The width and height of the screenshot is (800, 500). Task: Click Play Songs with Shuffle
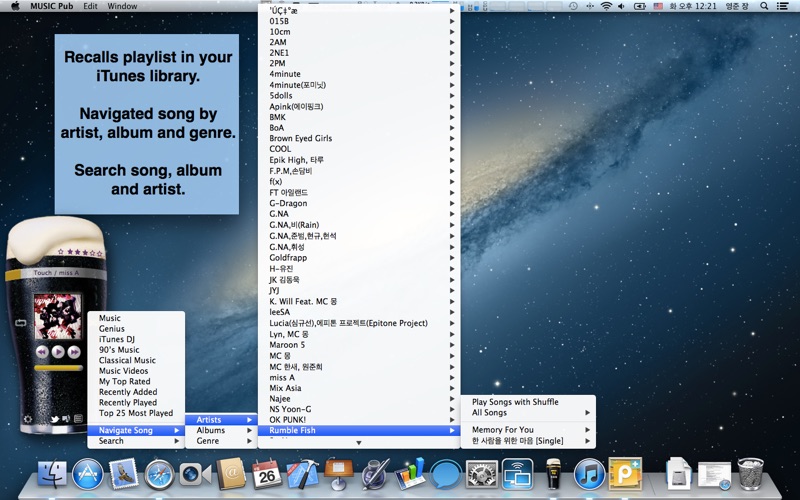click(528, 402)
